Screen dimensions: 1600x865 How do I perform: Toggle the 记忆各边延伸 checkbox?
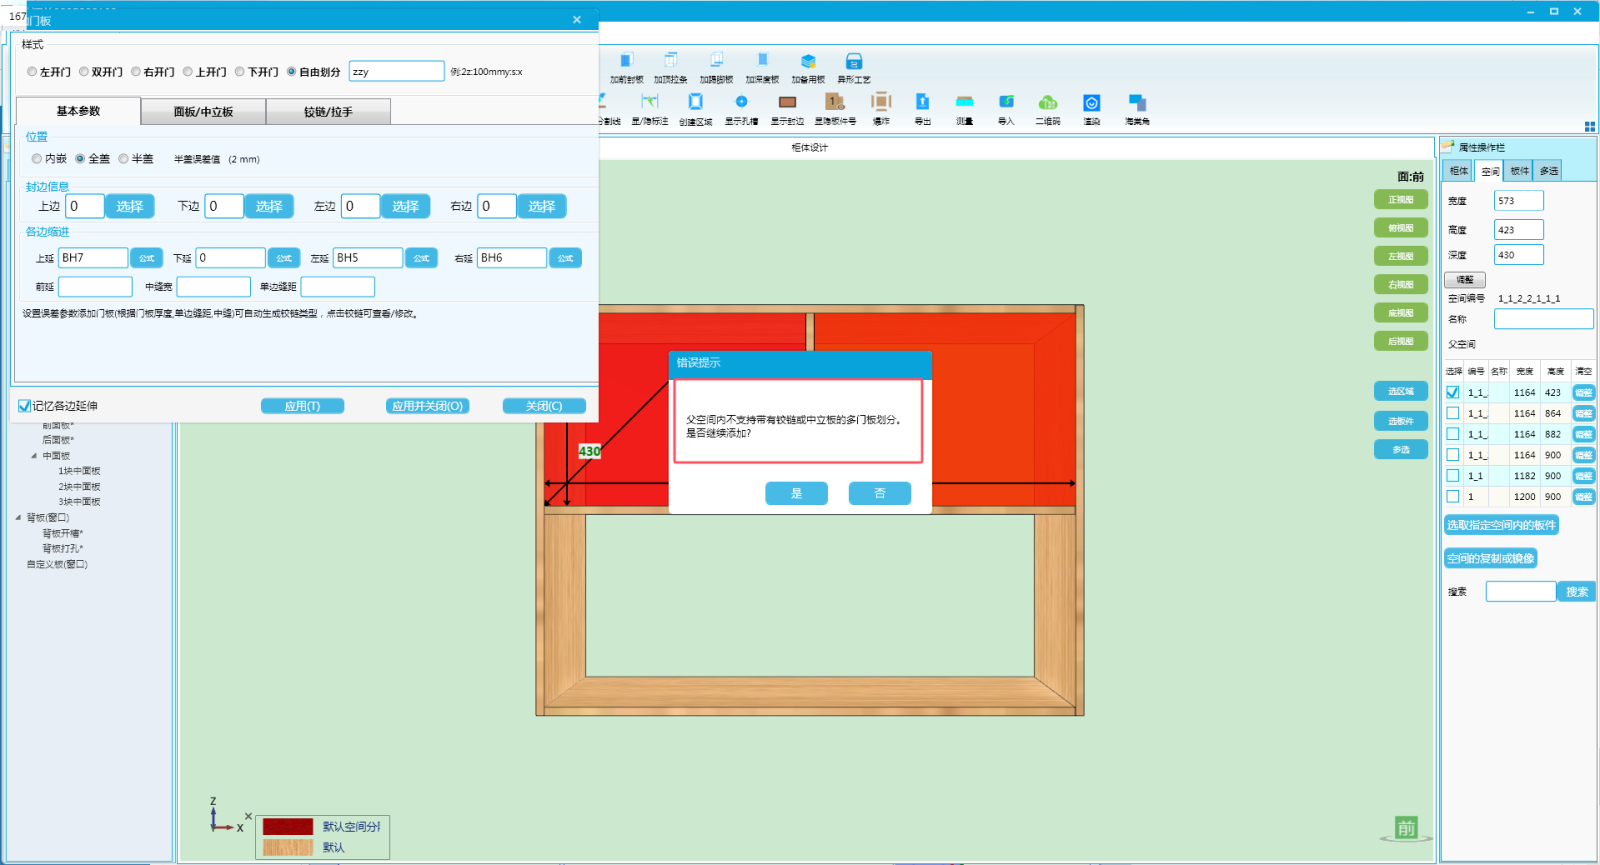[24, 406]
